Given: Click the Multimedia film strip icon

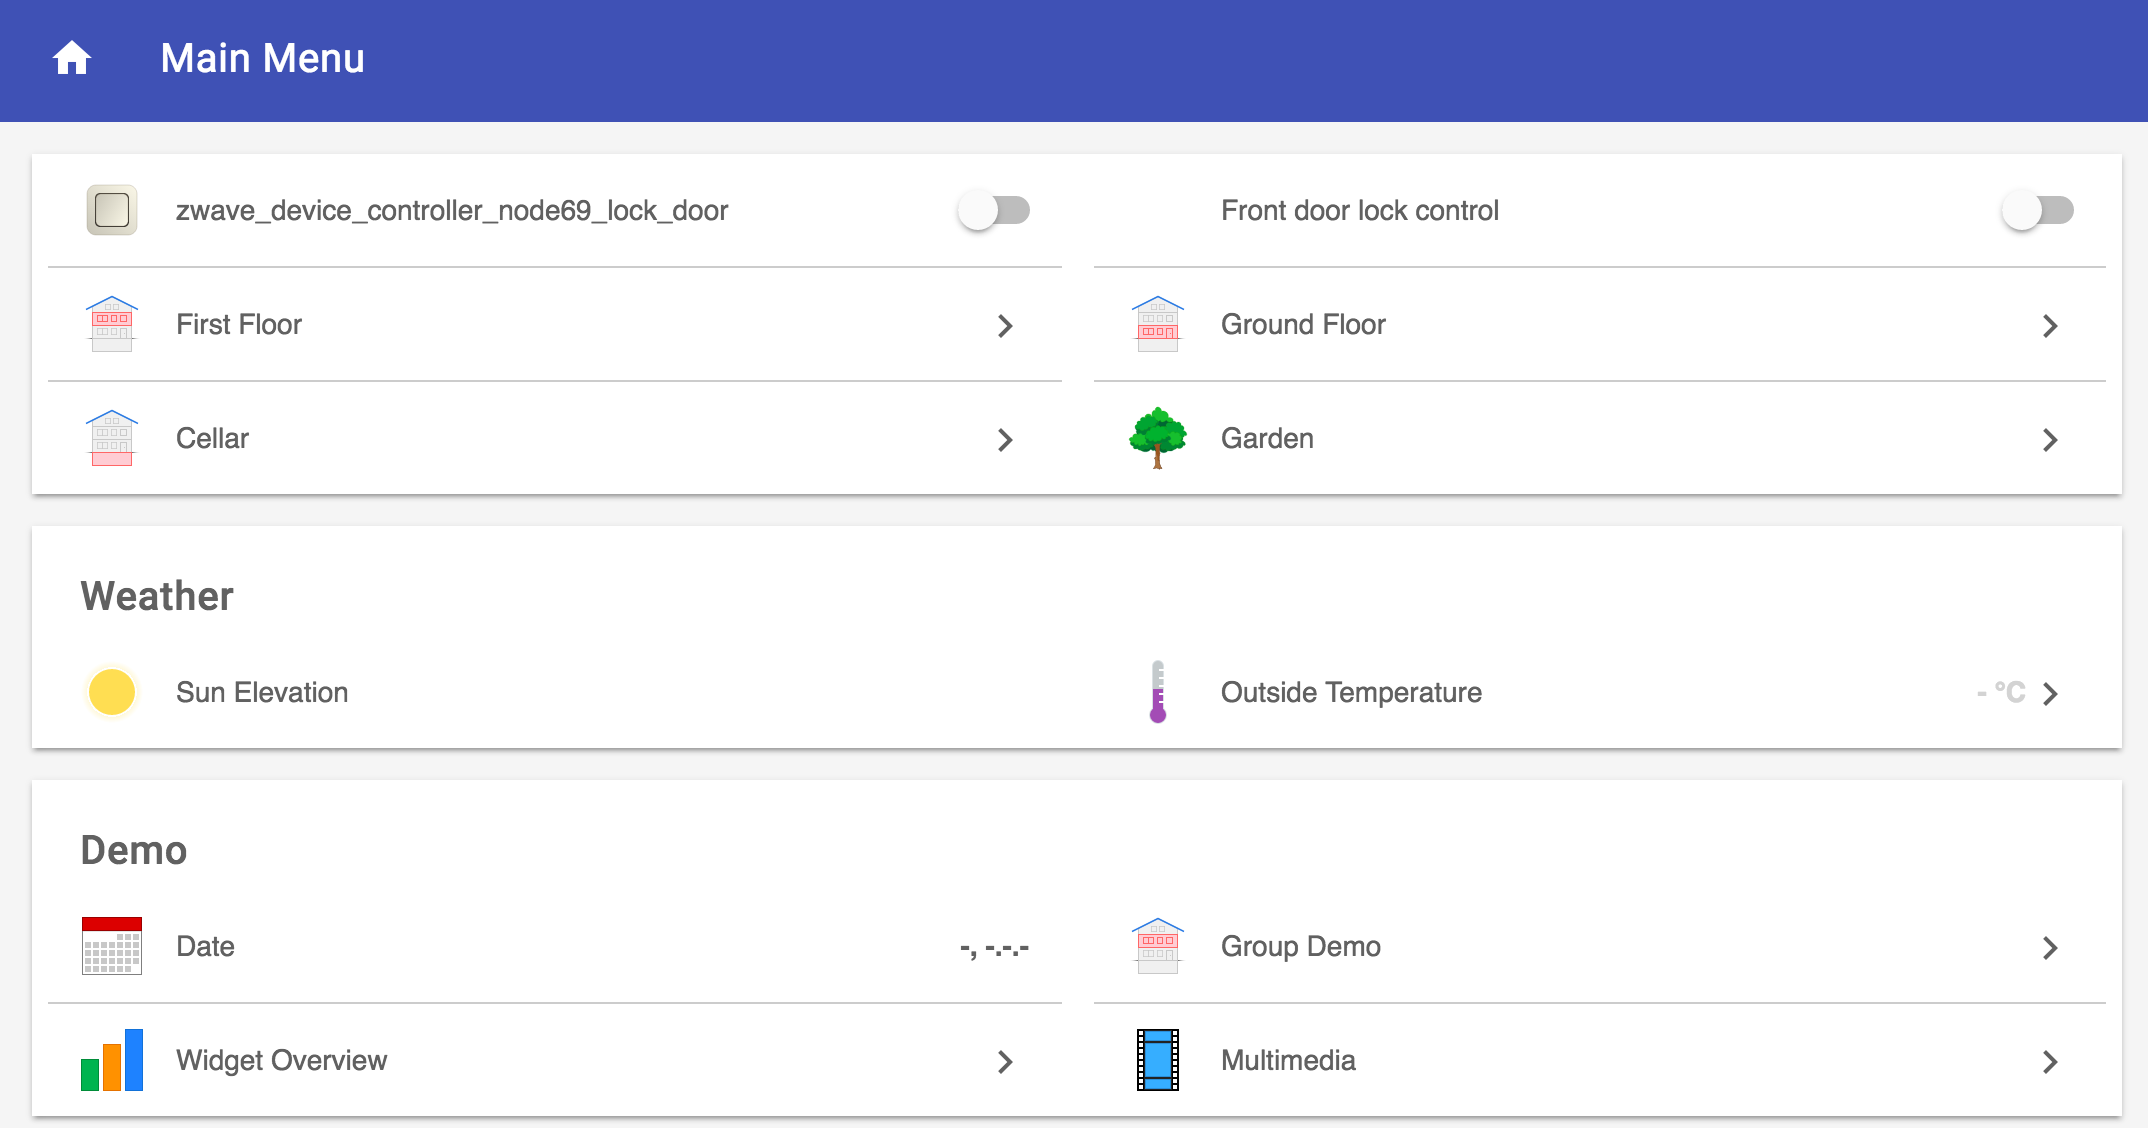Looking at the screenshot, I should click(x=1157, y=1060).
